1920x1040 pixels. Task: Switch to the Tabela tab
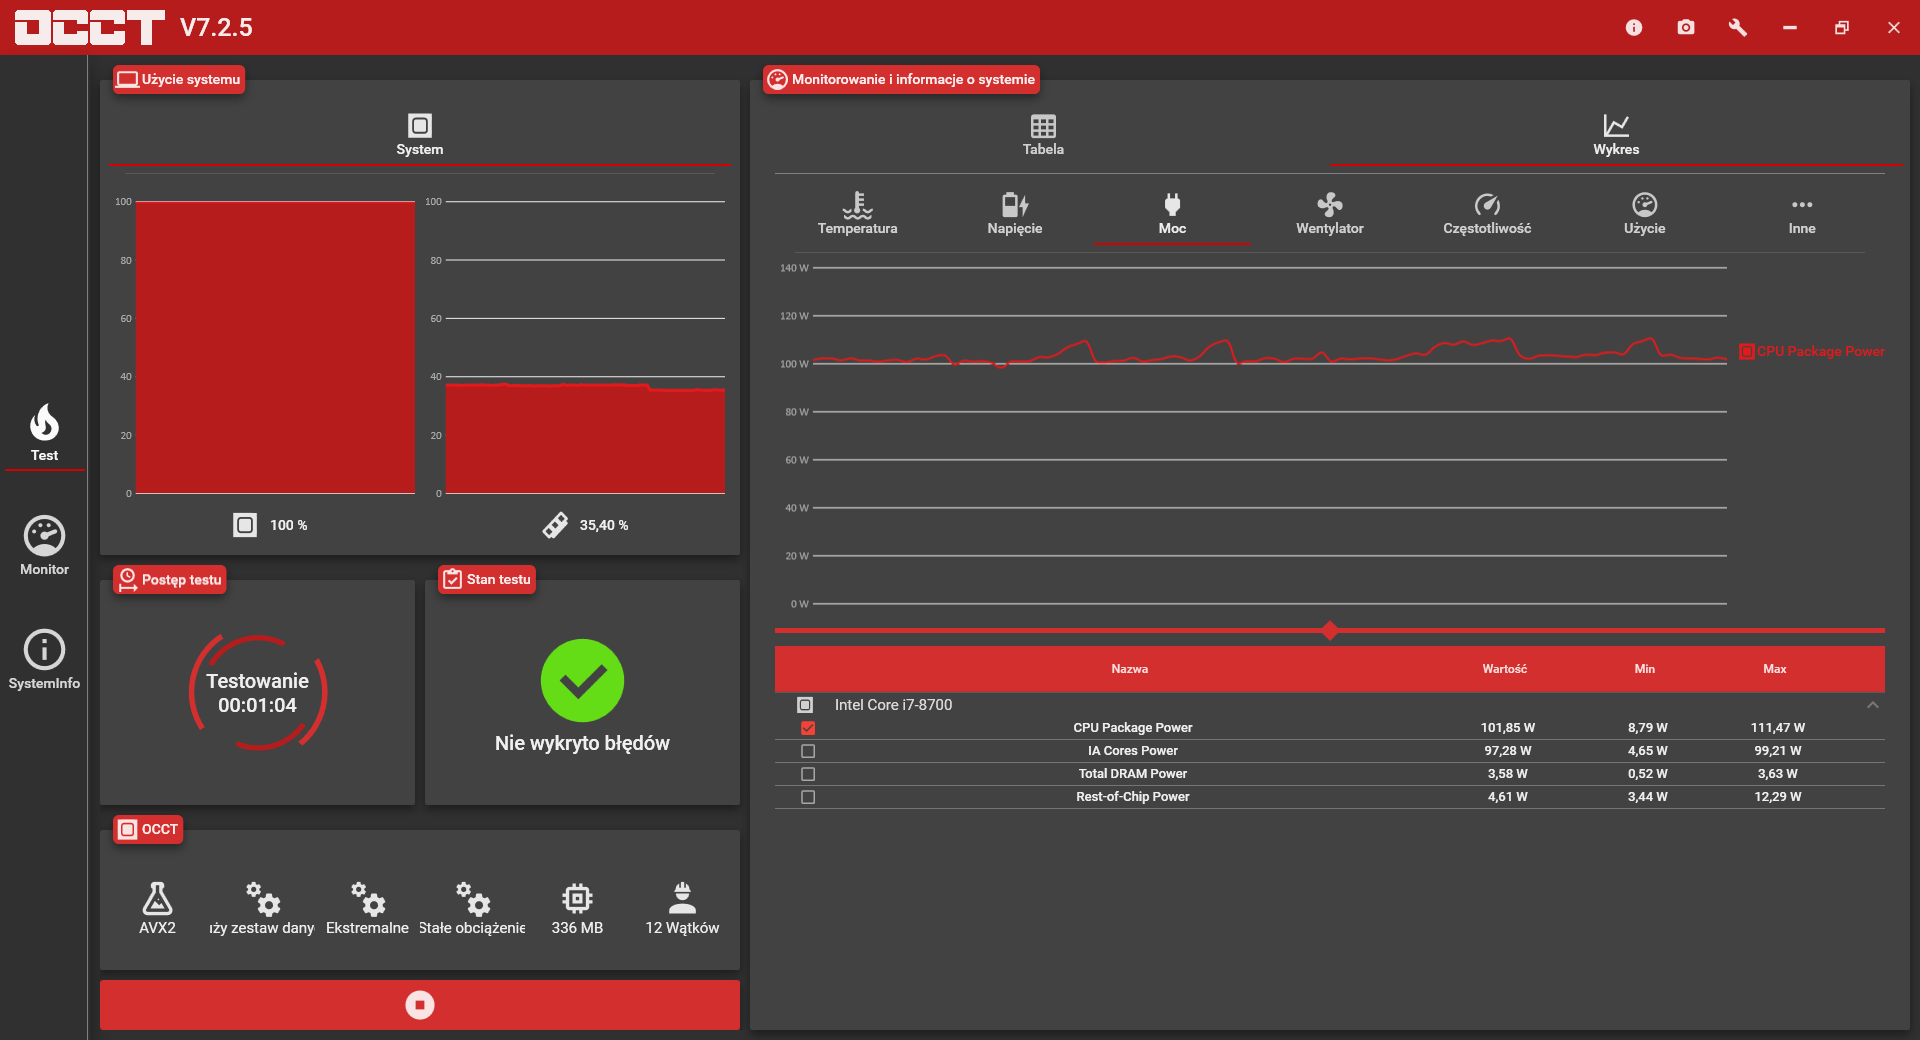click(x=1043, y=135)
